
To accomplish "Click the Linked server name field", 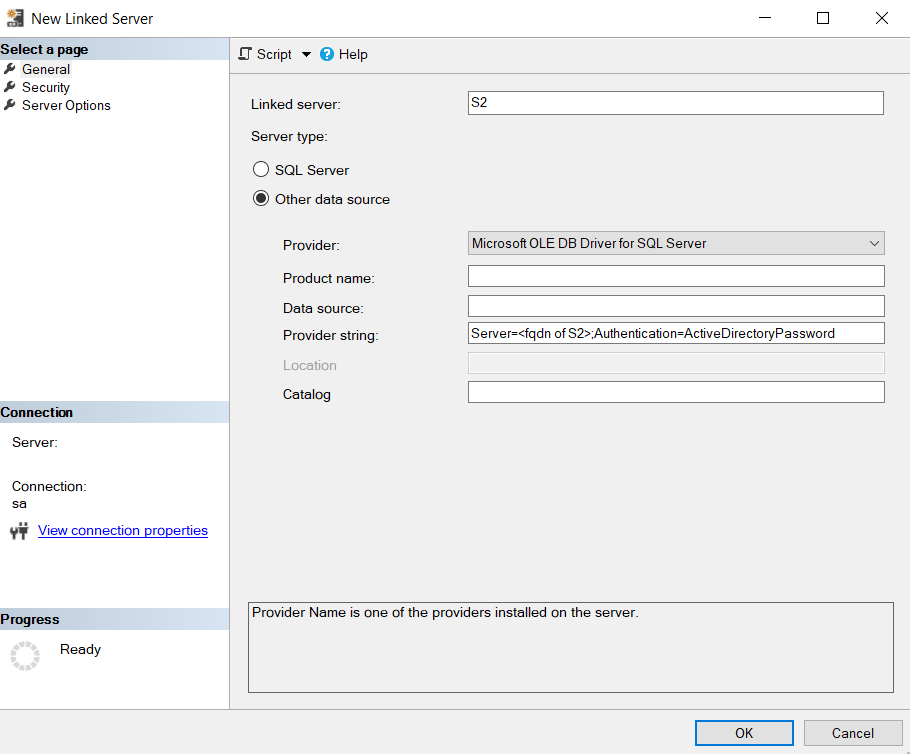I will click(x=675, y=103).
